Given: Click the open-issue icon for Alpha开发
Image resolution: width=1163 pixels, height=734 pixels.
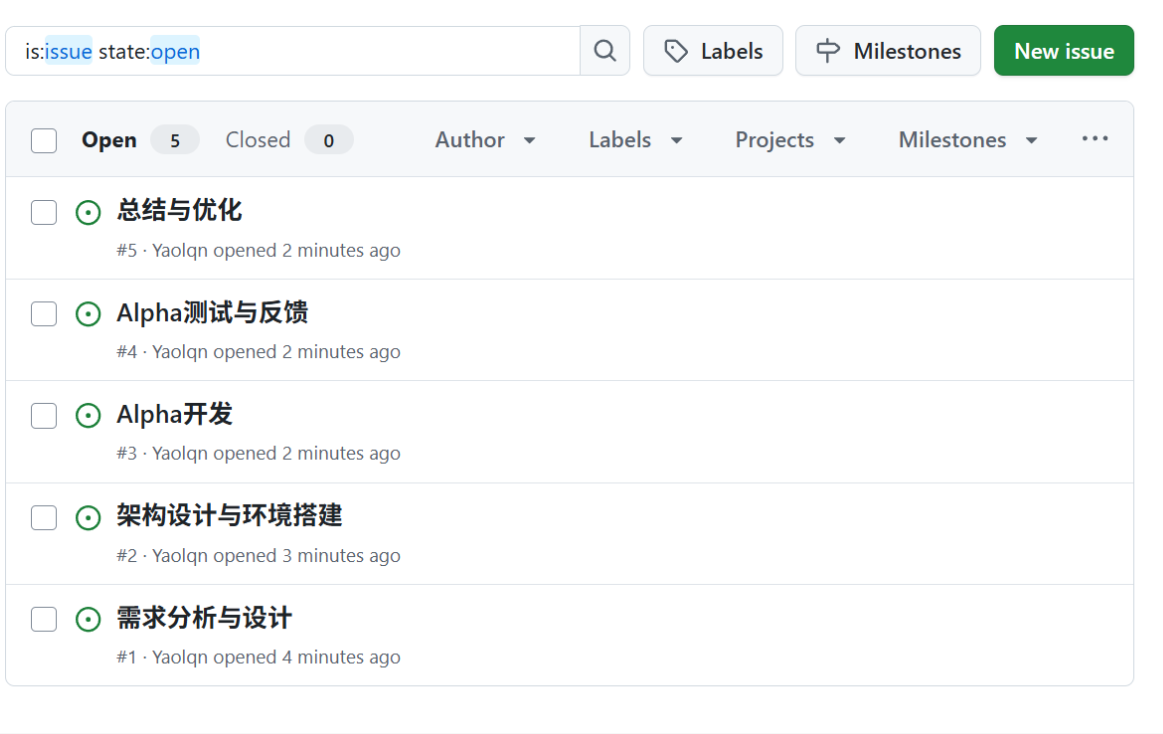Looking at the screenshot, I should pyautogui.click(x=88, y=416).
